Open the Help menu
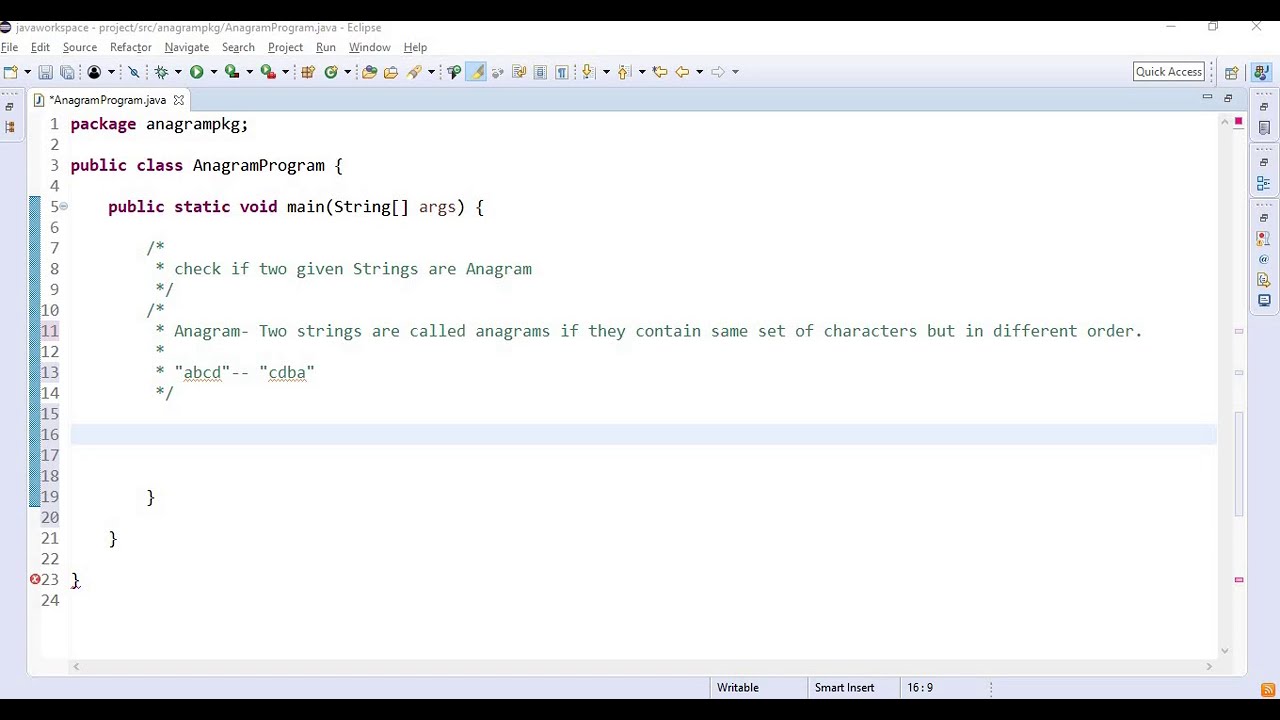 (415, 47)
